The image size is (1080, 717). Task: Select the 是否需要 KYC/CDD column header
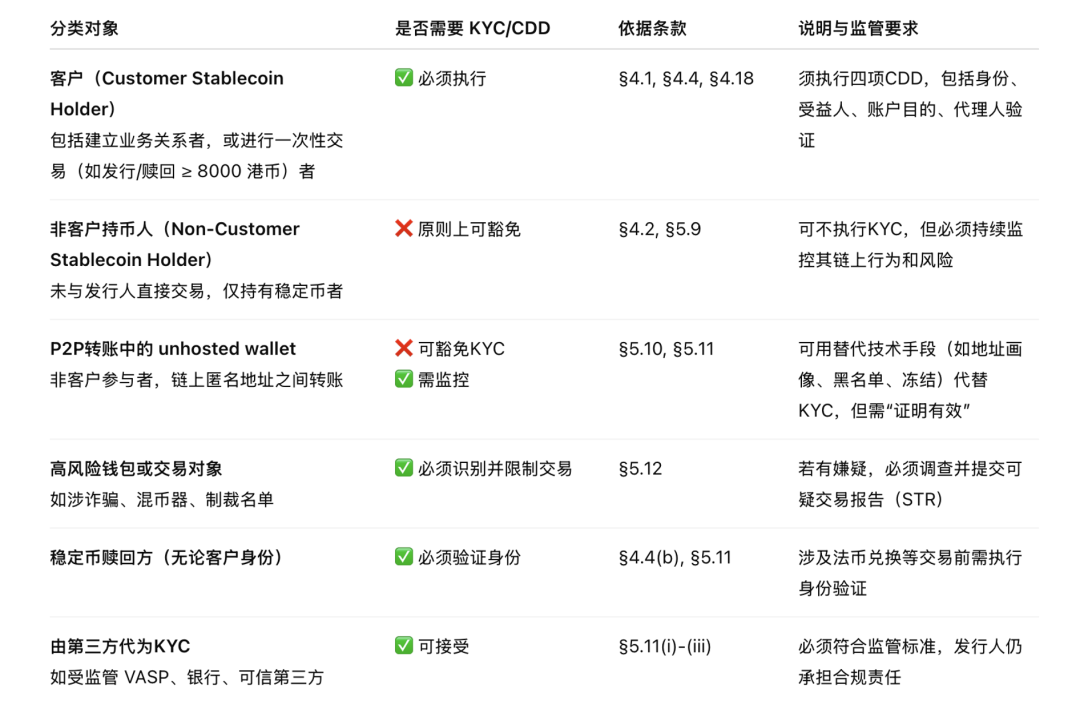(x=472, y=28)
